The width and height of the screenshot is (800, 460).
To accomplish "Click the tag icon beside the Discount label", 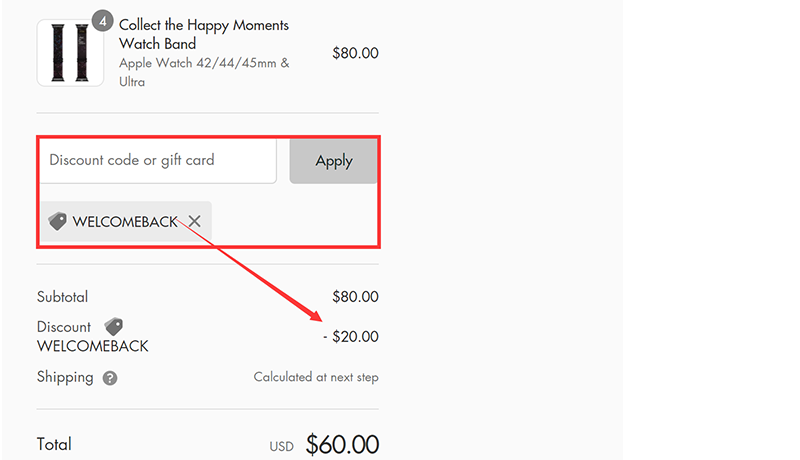I will pos(114,326).
